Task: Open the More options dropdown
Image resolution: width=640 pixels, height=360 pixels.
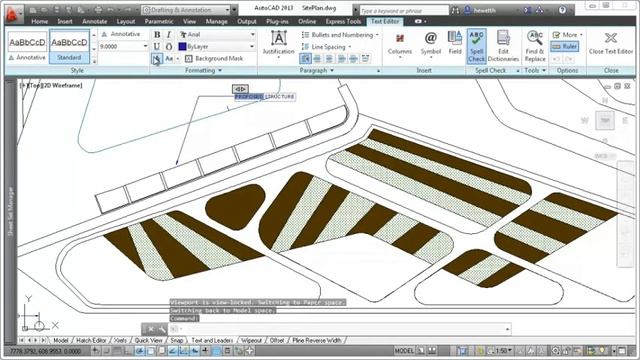Action: (x=567, y=35)
